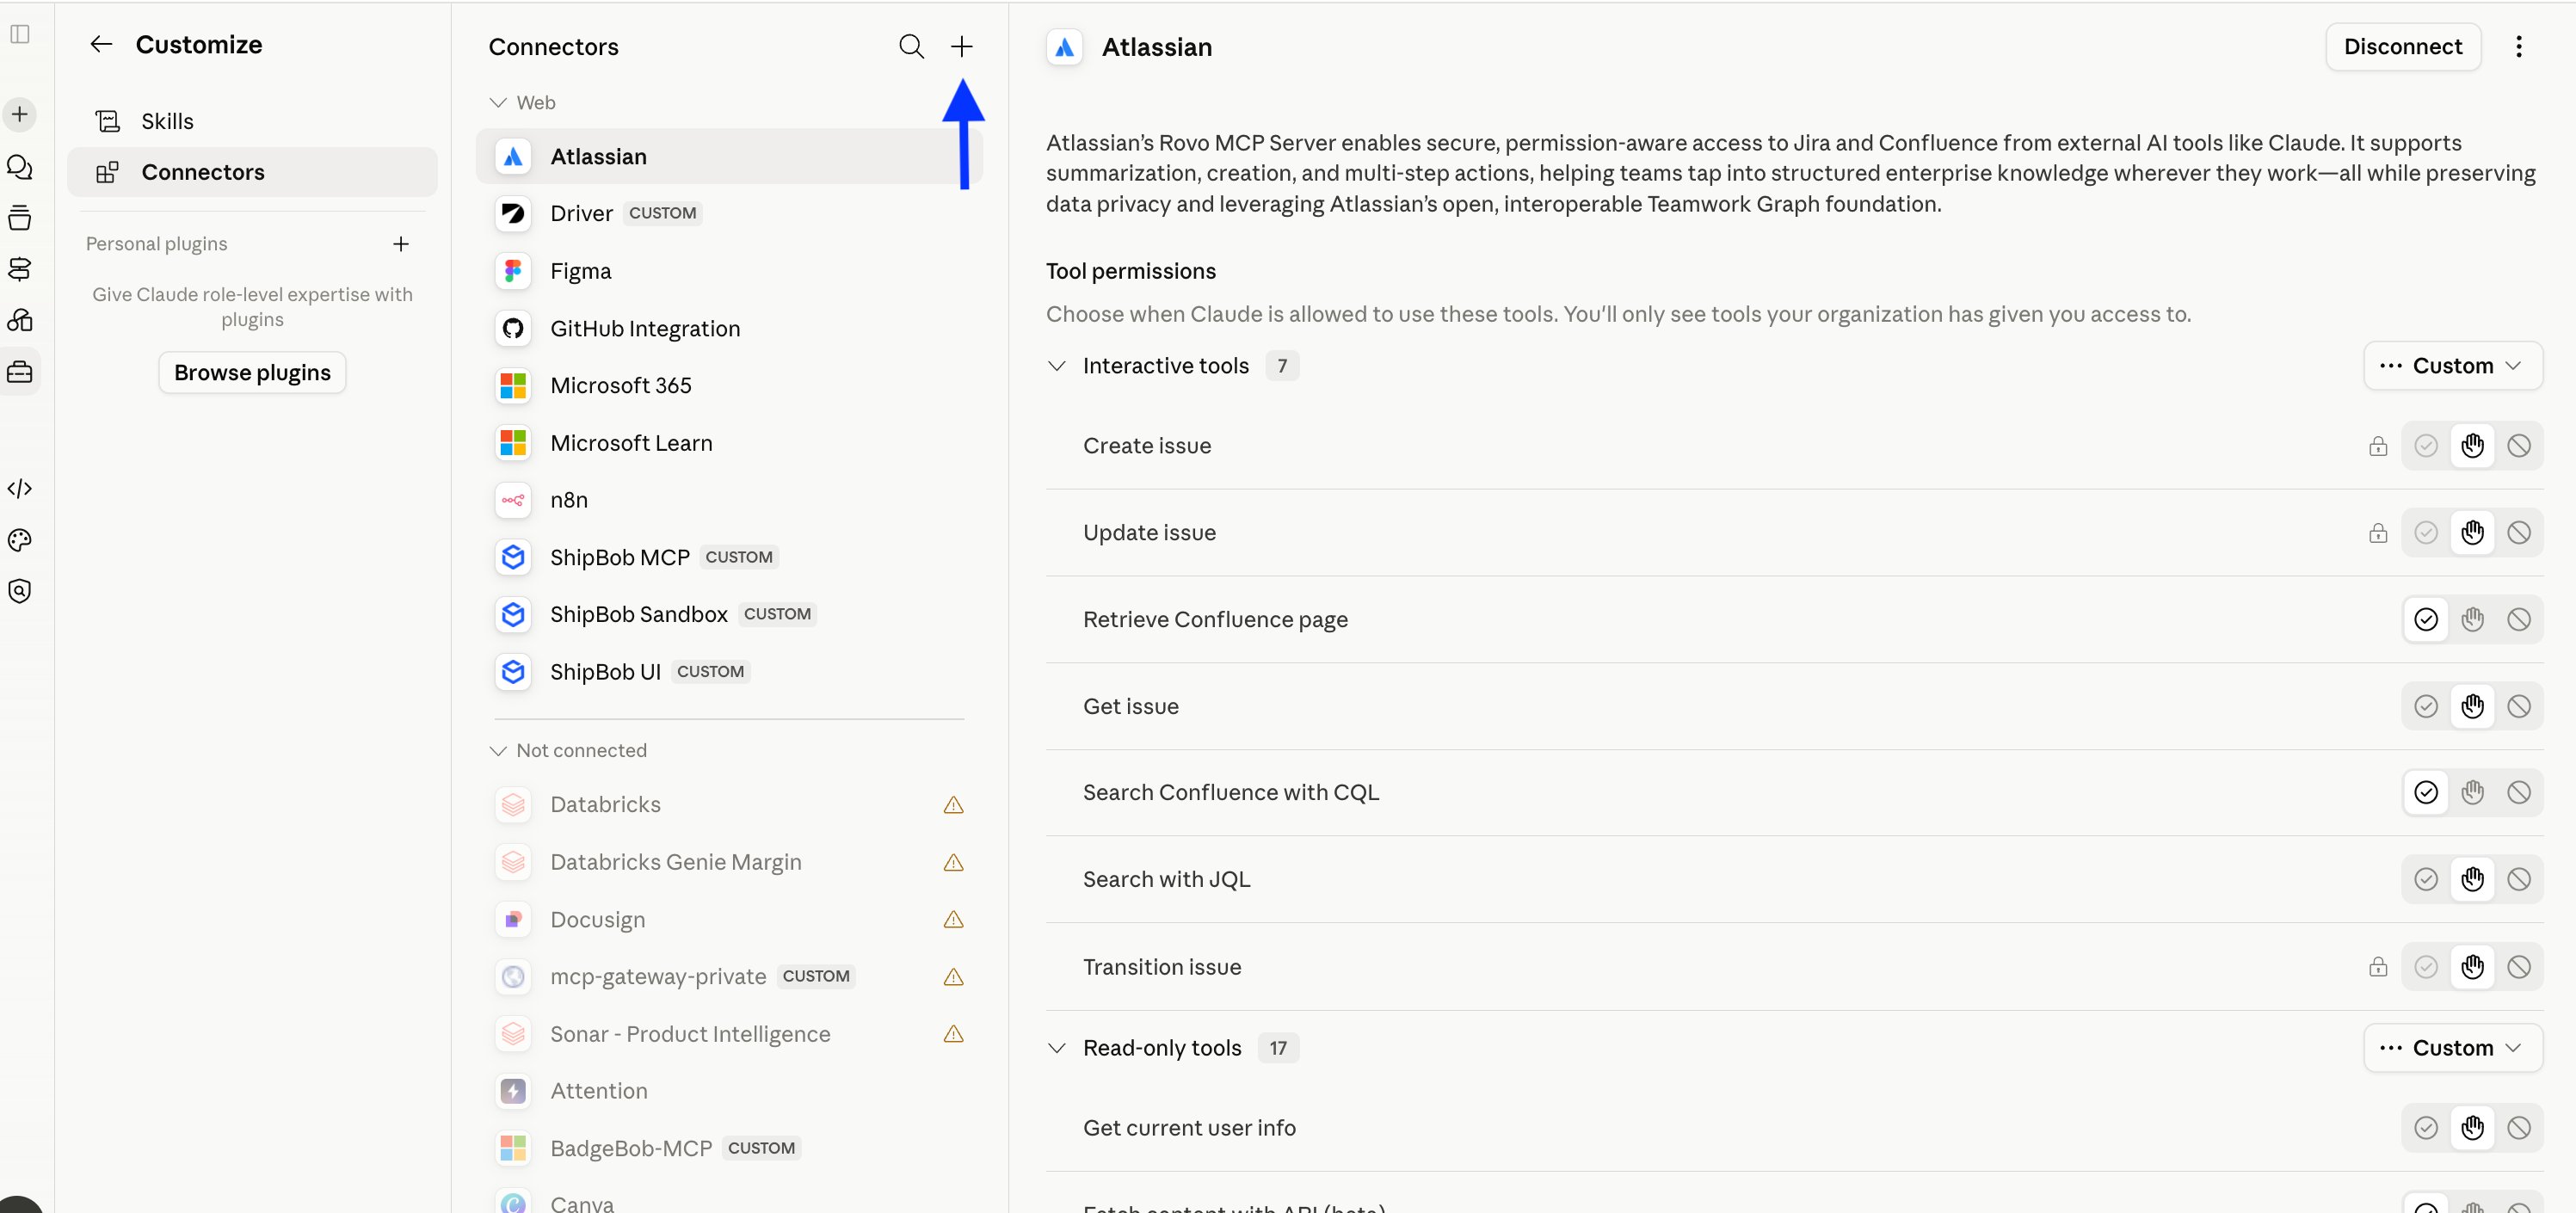The image size is (2576, 1213).
Task: Click the Atlassian logo in the header
Action: pos(1064,47)
